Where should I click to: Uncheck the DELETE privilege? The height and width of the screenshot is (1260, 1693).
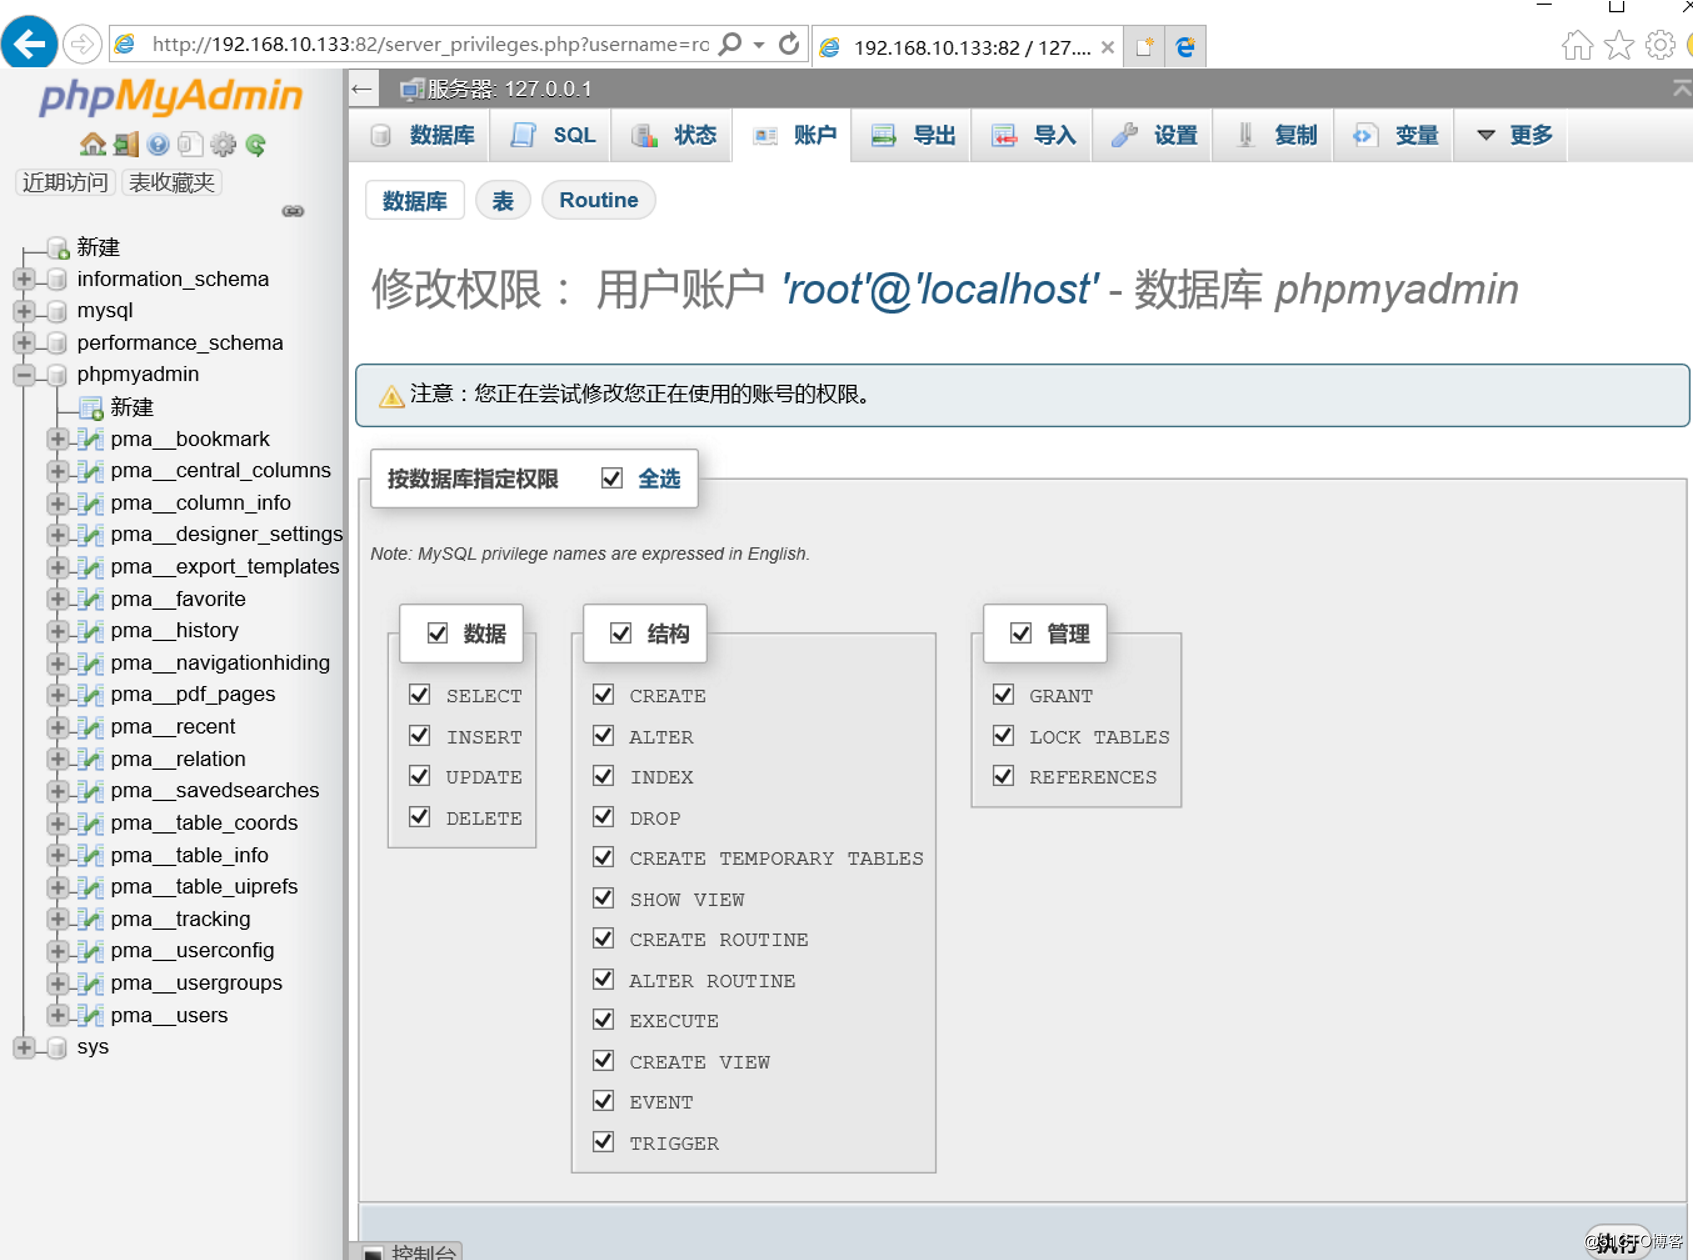(x=419, y=817)
